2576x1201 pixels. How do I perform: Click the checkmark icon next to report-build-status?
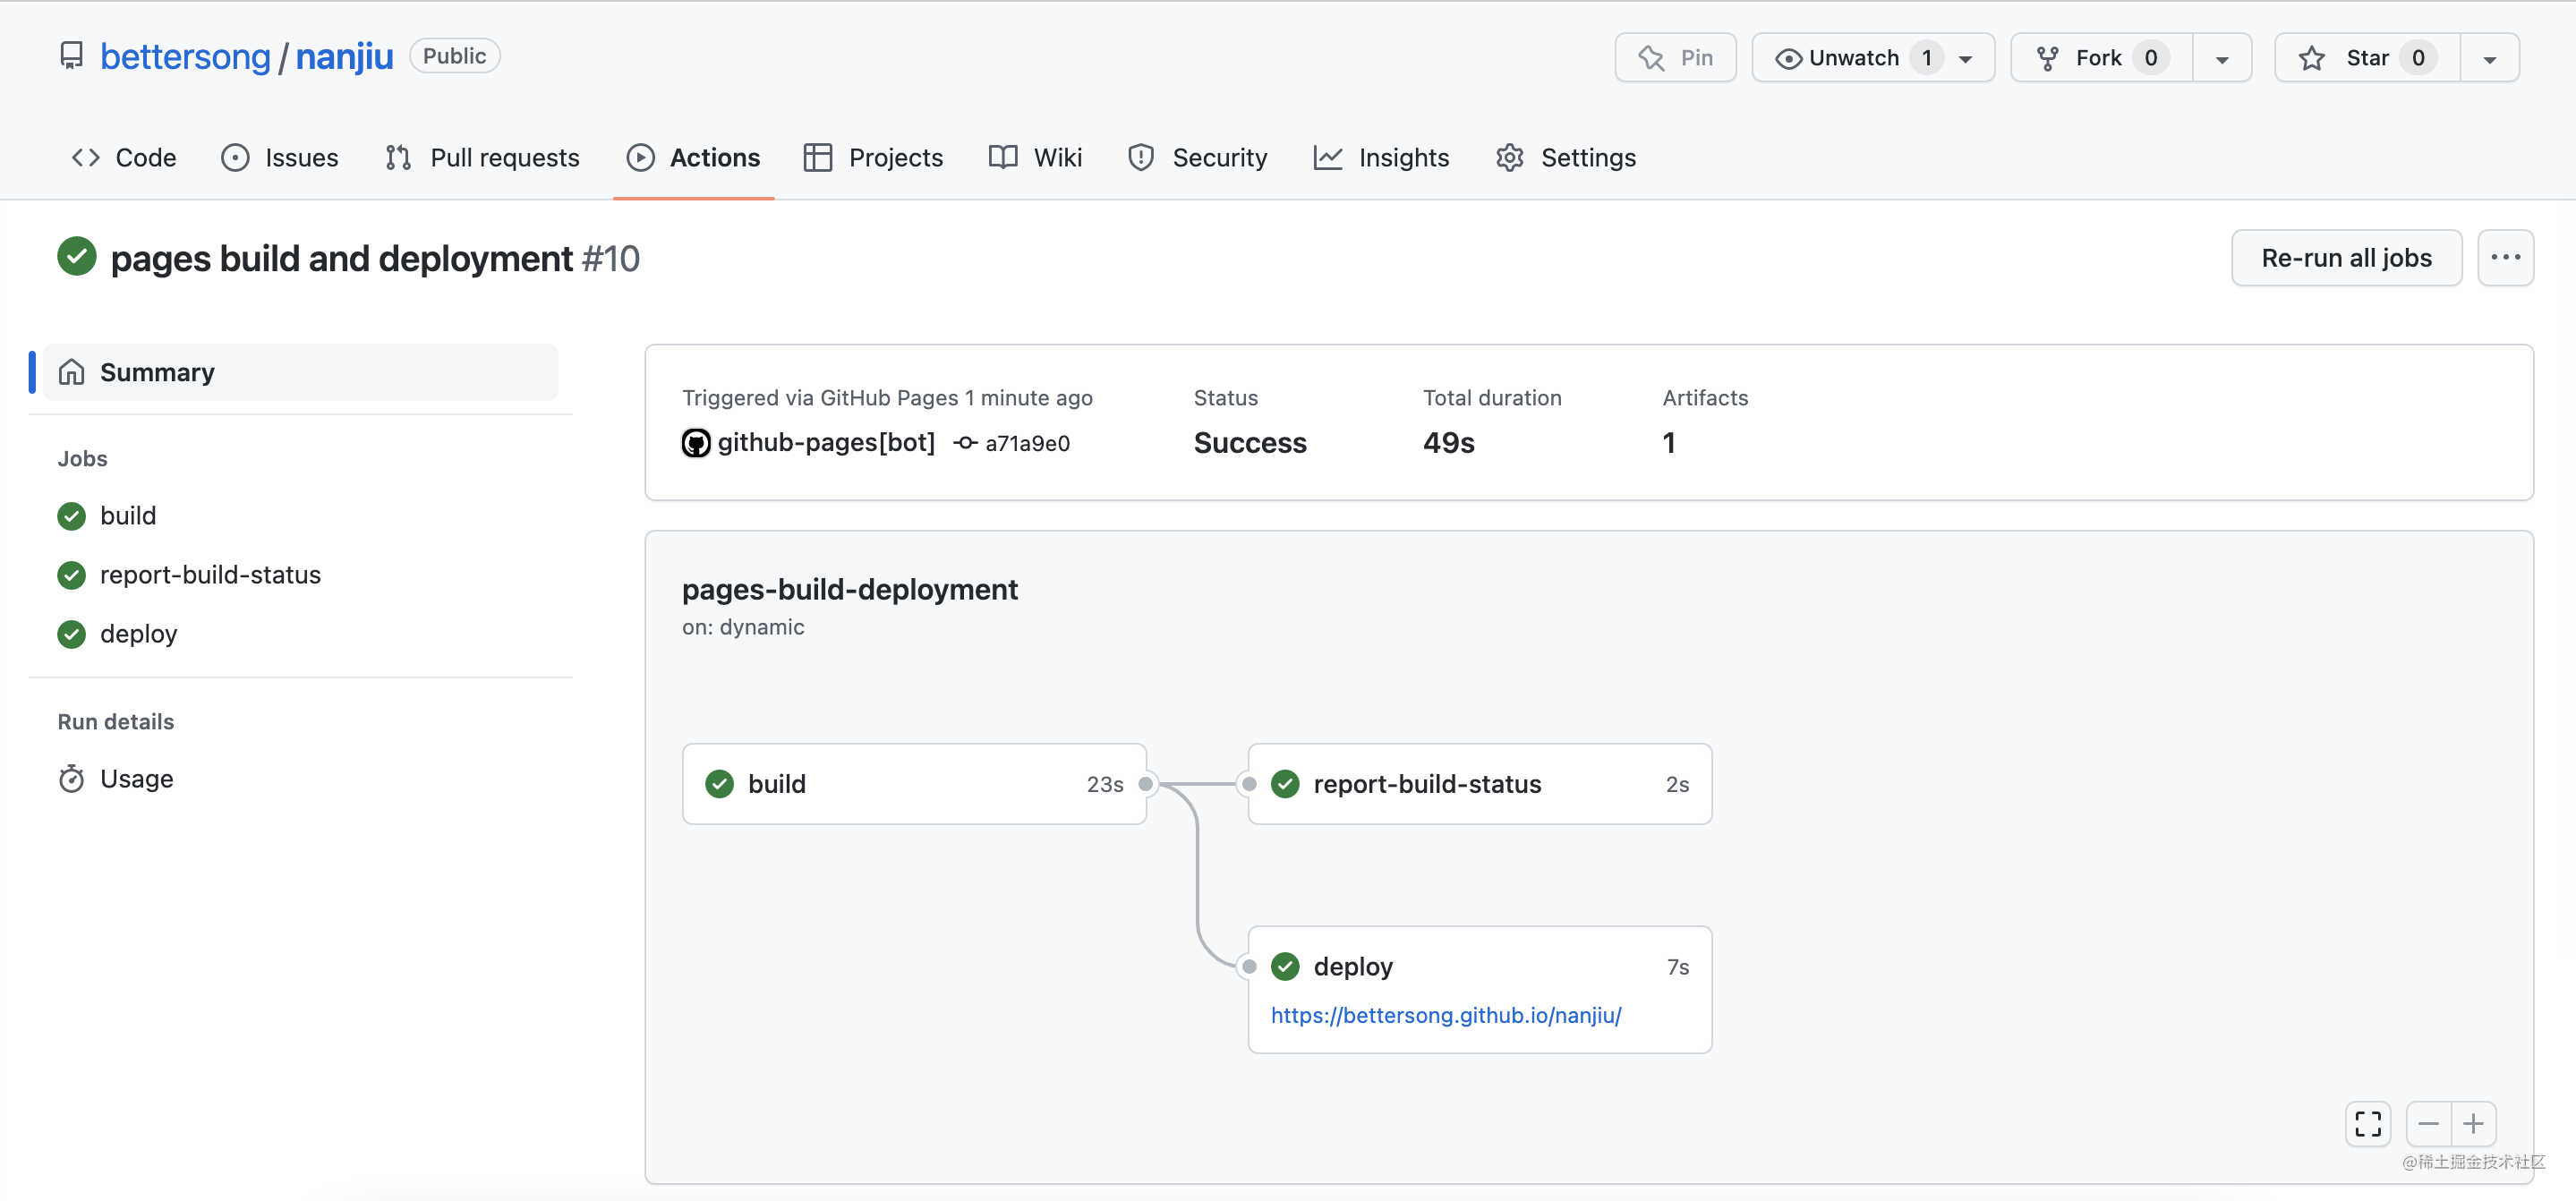[x=1284, y=784]
